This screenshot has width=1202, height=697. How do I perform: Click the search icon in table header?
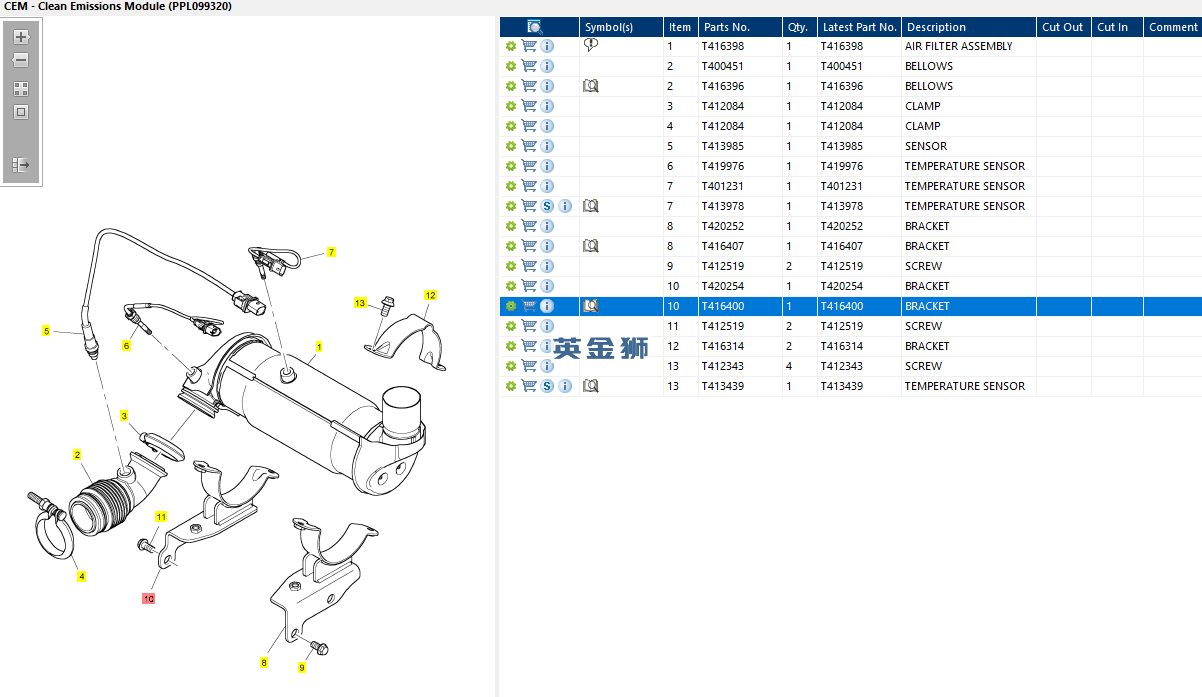pyautogui.click(x=535, y=27)
